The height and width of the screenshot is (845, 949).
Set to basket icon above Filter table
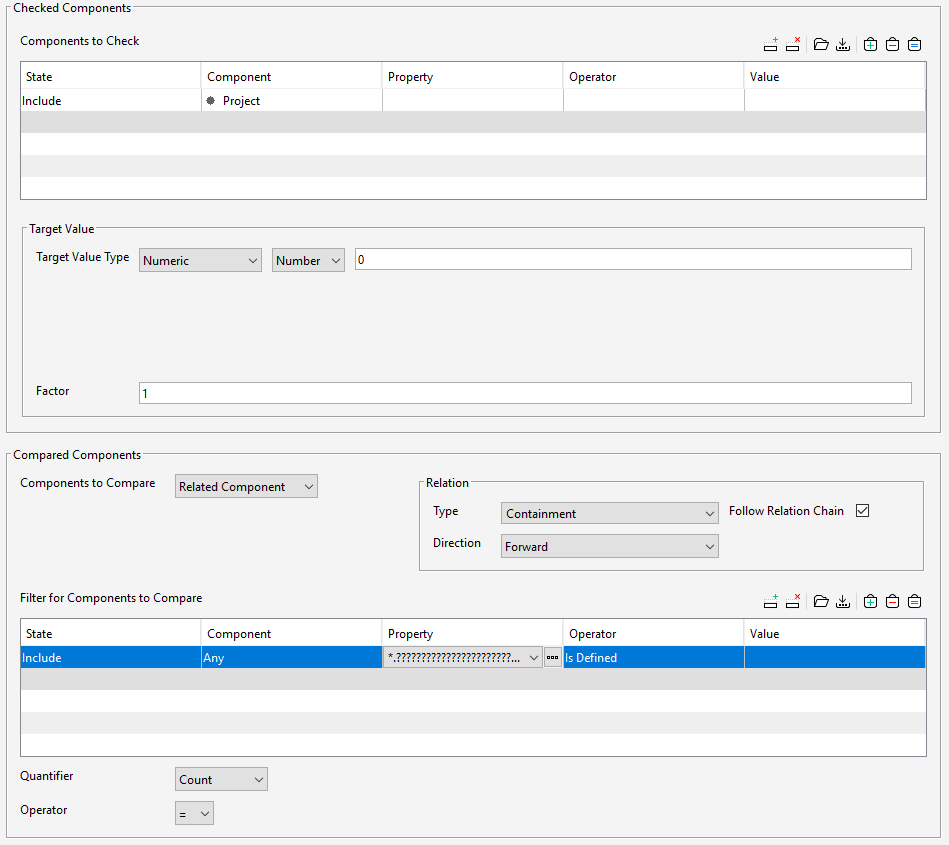[915, 601]
